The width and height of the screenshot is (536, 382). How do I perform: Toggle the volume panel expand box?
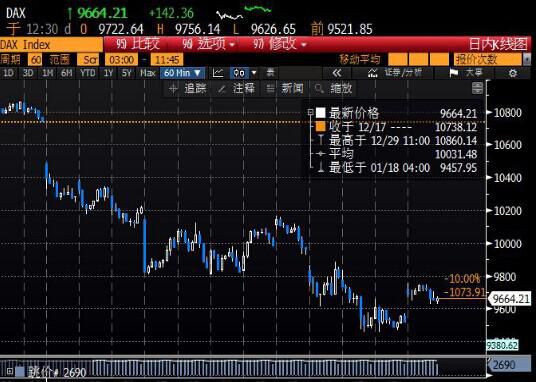10,371
